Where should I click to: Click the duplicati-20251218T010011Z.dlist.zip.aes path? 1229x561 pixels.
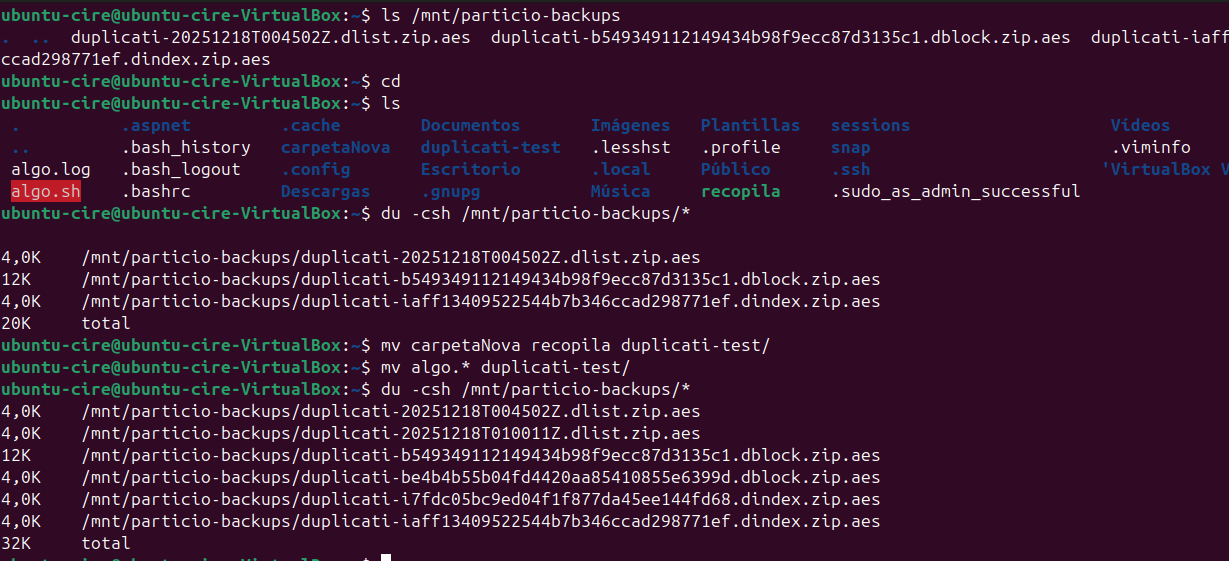pos(391,433)
